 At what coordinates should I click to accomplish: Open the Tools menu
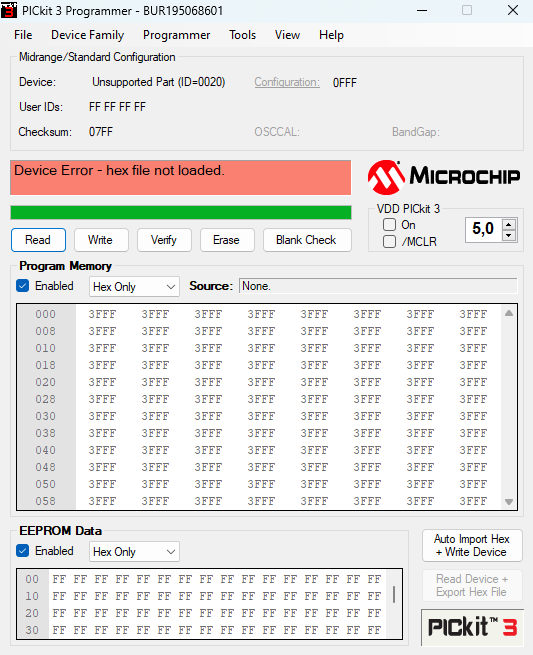(x=242, y=35)
